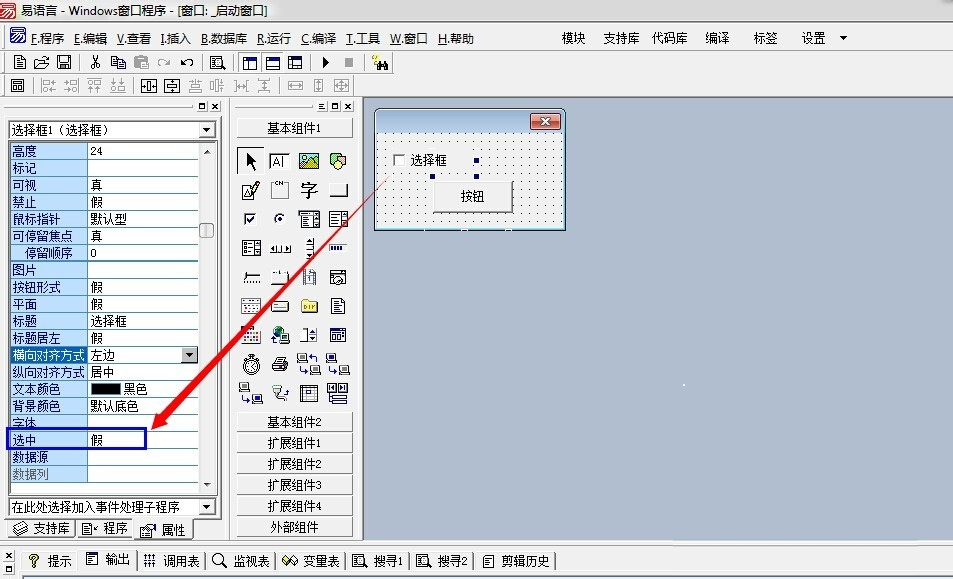Expand the 基本组件2 component group

tap(294, 422)
